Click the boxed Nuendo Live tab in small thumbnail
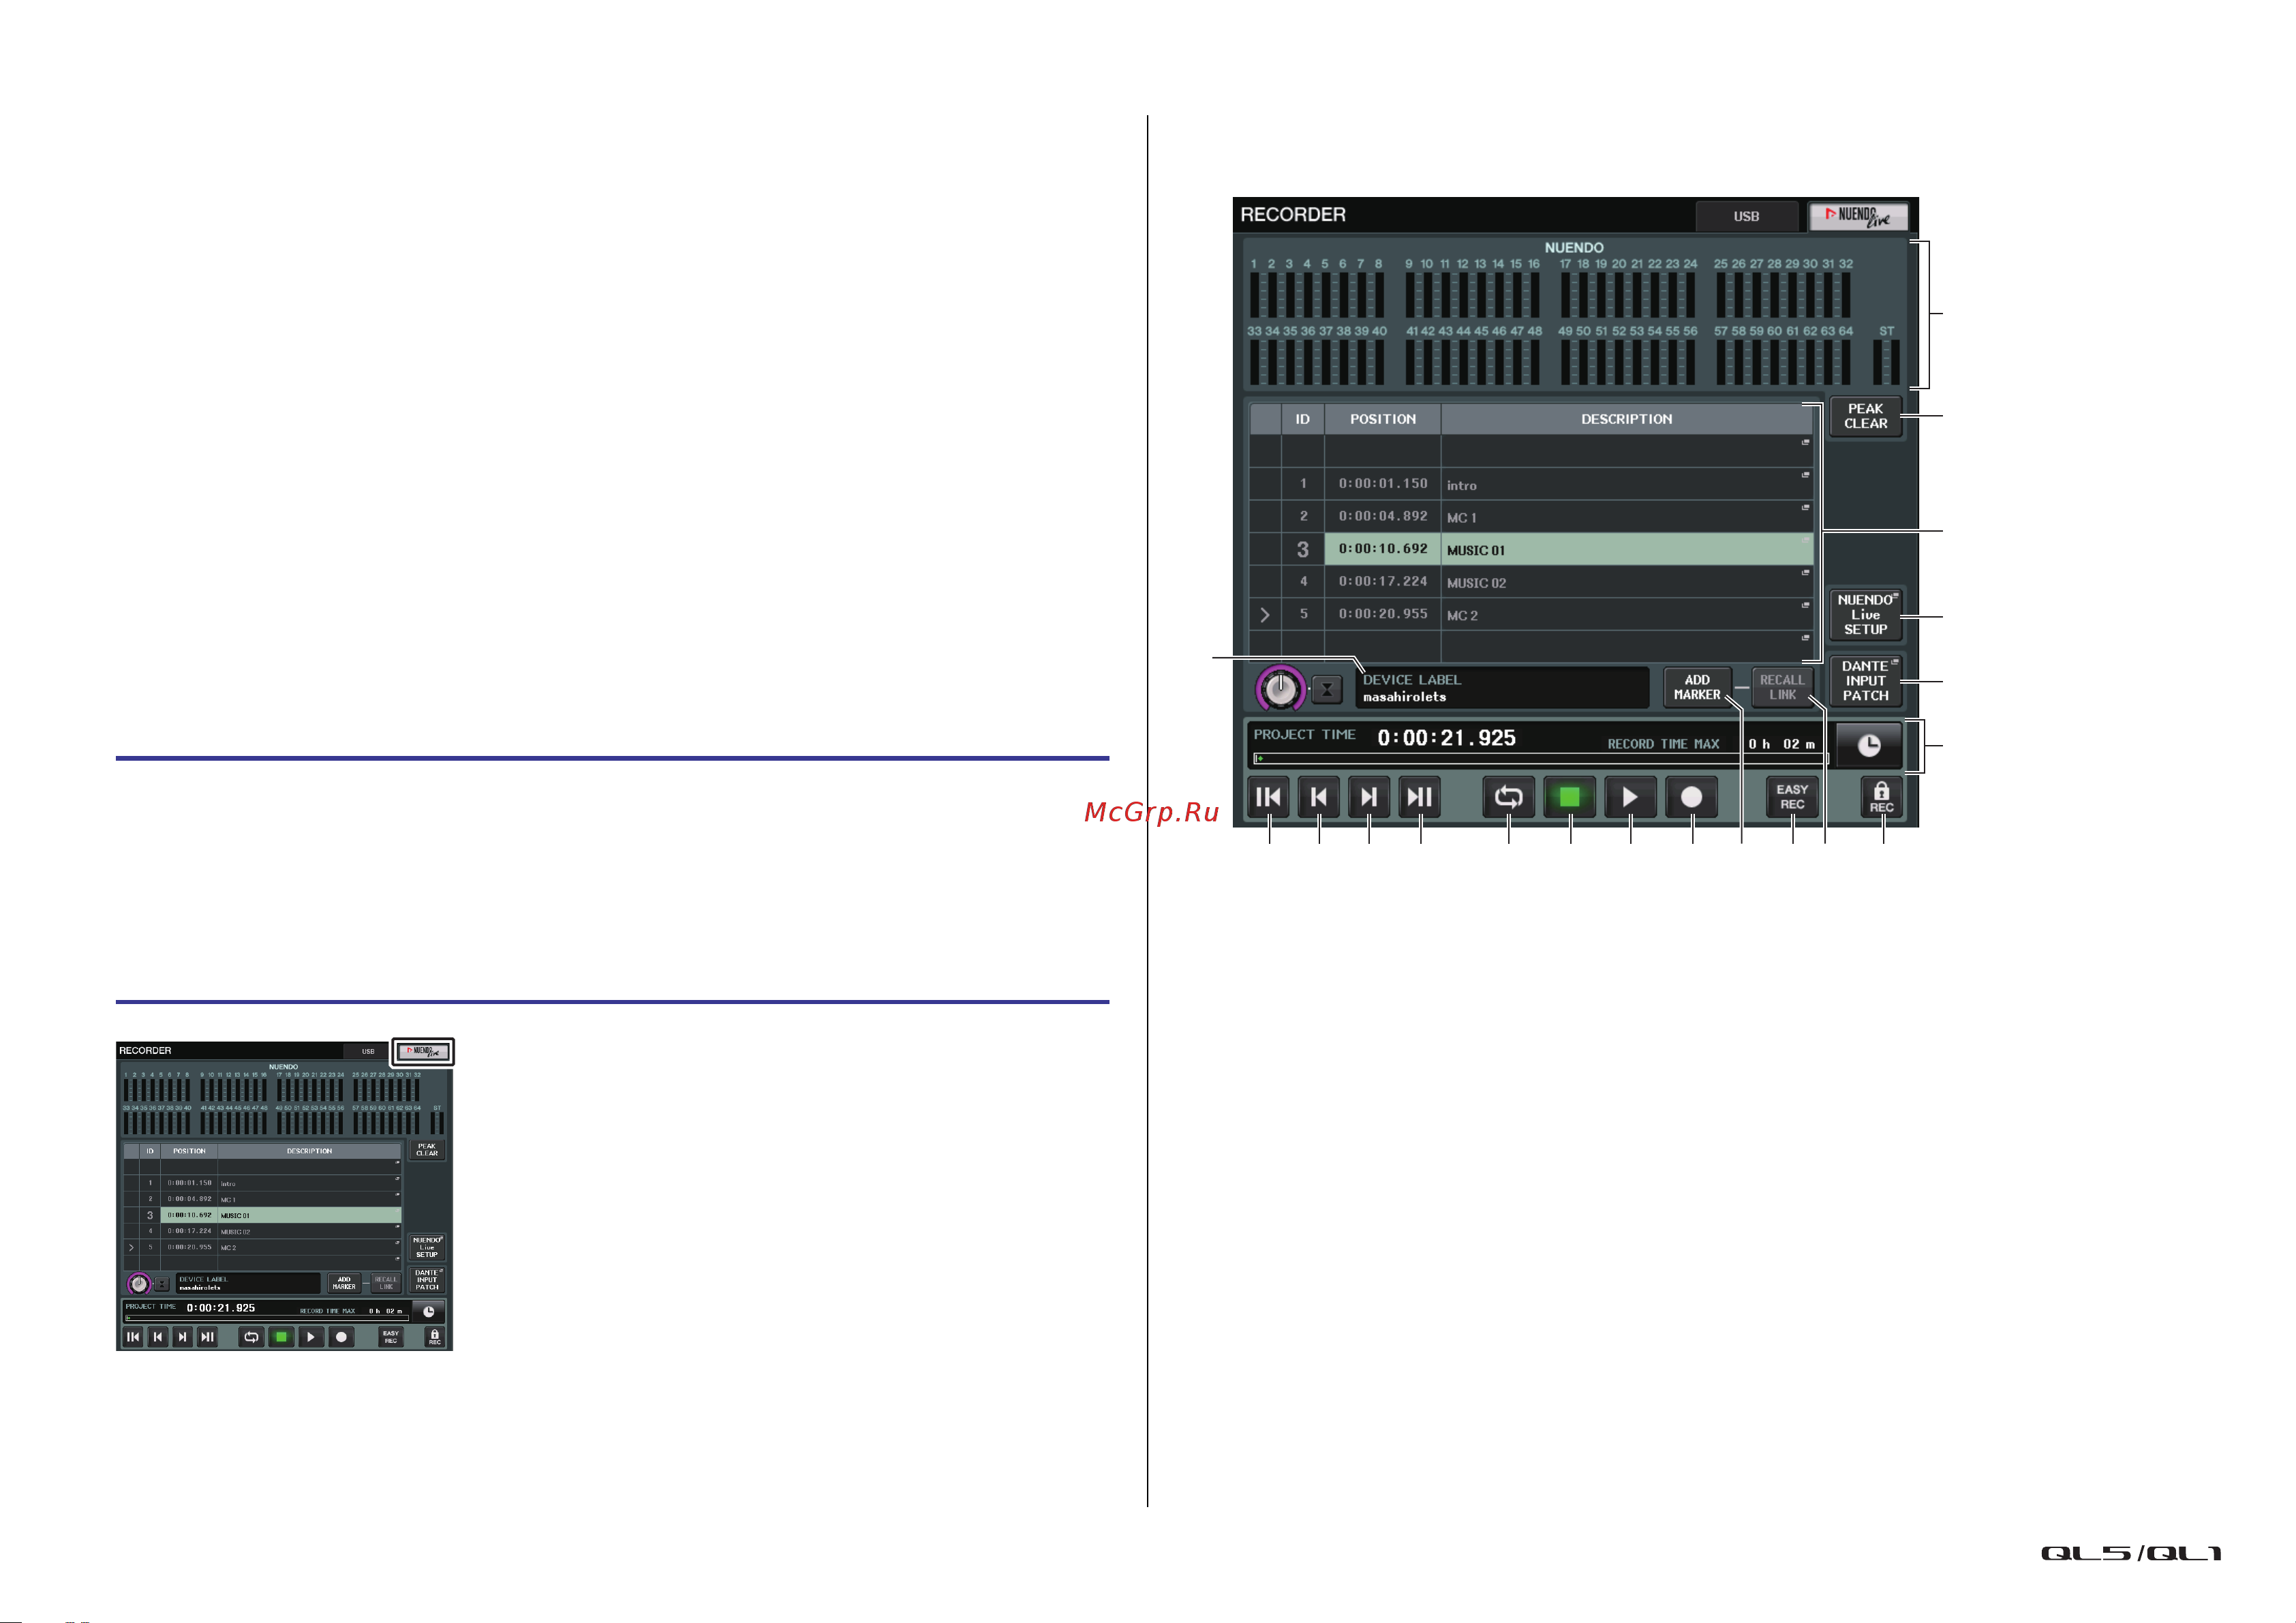The image size is (2296, 1623). tap(423, 1051)
